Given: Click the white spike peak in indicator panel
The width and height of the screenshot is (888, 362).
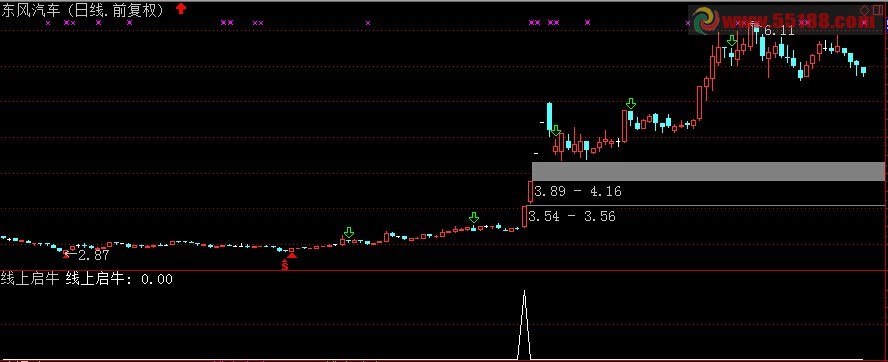Looking at the screenshot, I should tap(524, 292).
